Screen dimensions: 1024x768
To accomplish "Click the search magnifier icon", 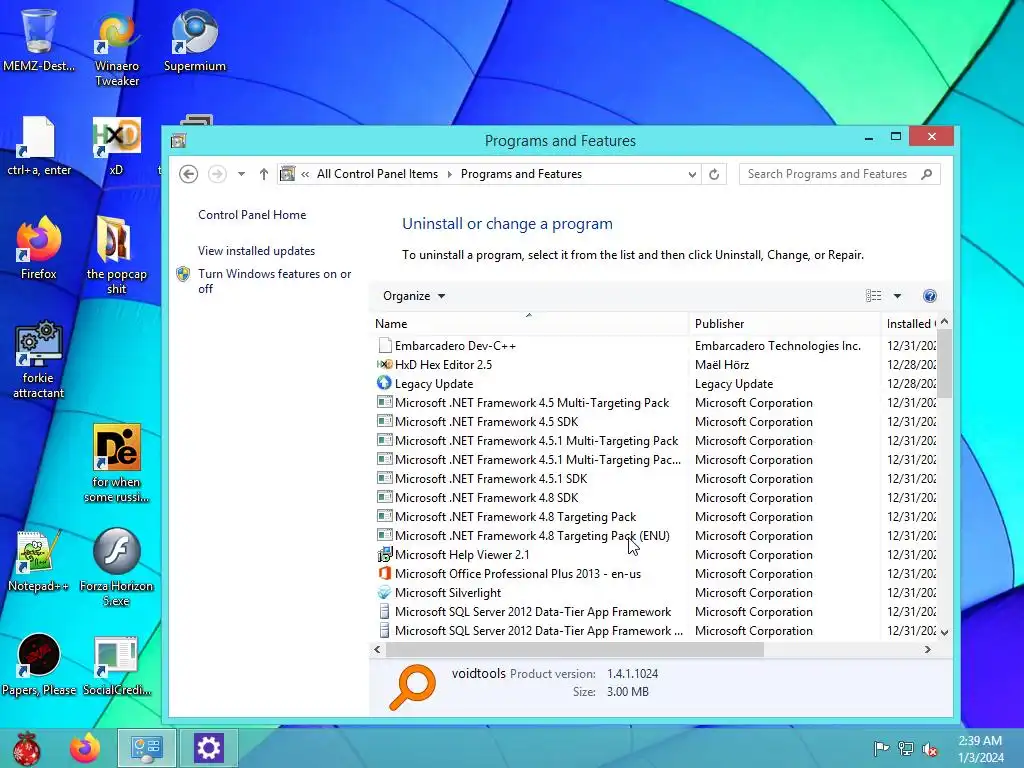I will 926,174.
